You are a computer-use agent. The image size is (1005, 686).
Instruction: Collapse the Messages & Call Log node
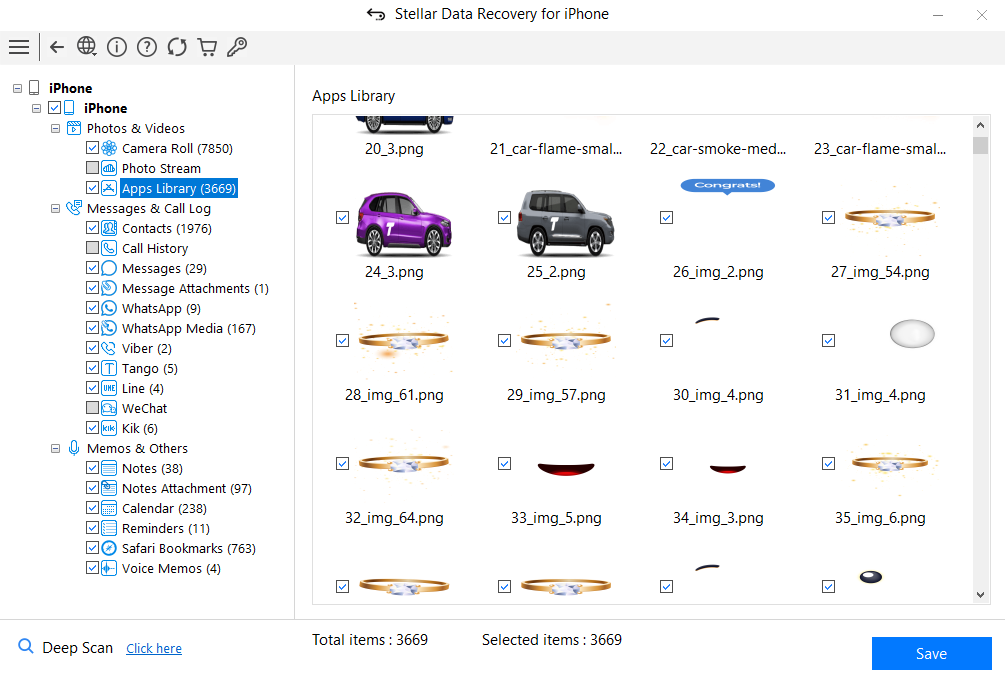56,209
